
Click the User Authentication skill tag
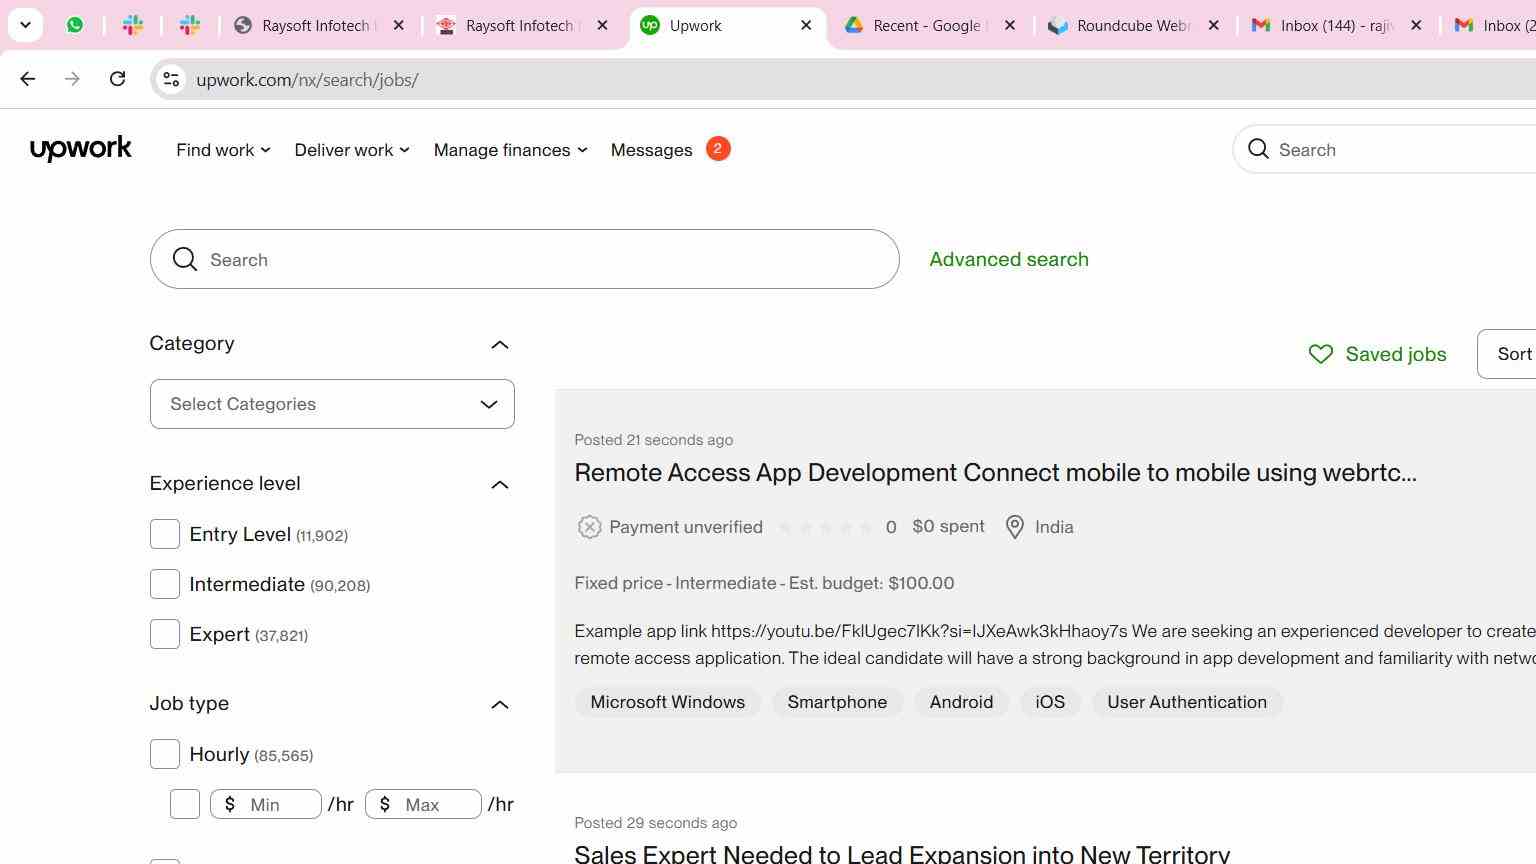pyautogui.click(x=1187, y=702)
